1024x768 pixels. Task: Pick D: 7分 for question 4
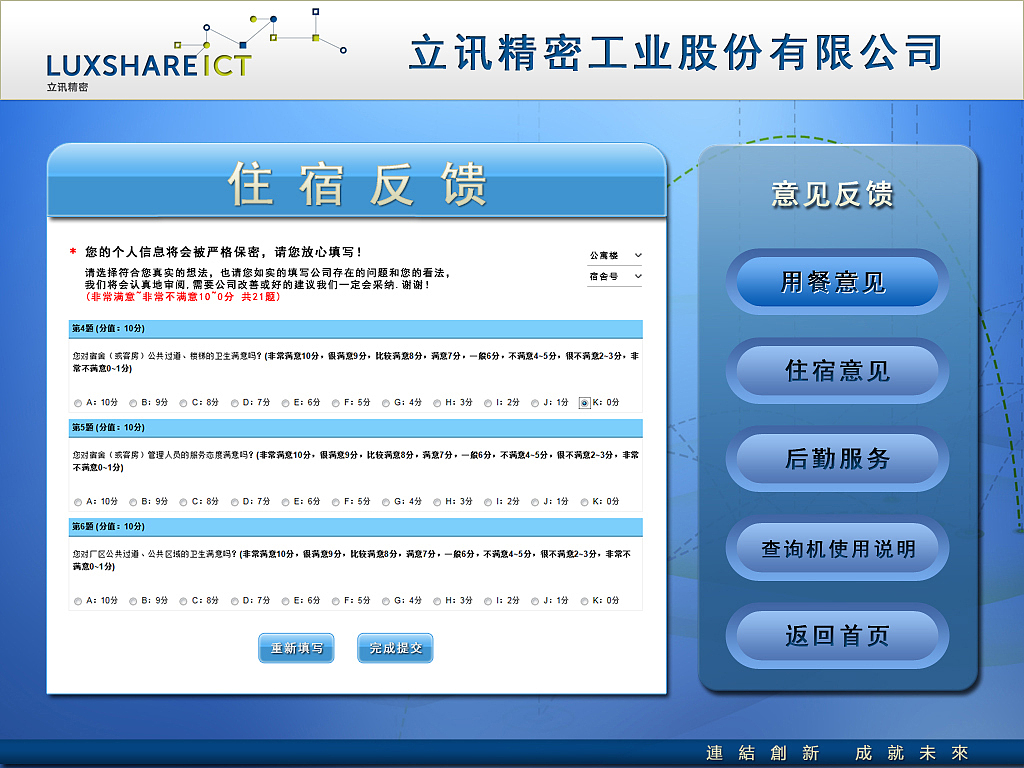pos(234,403)
